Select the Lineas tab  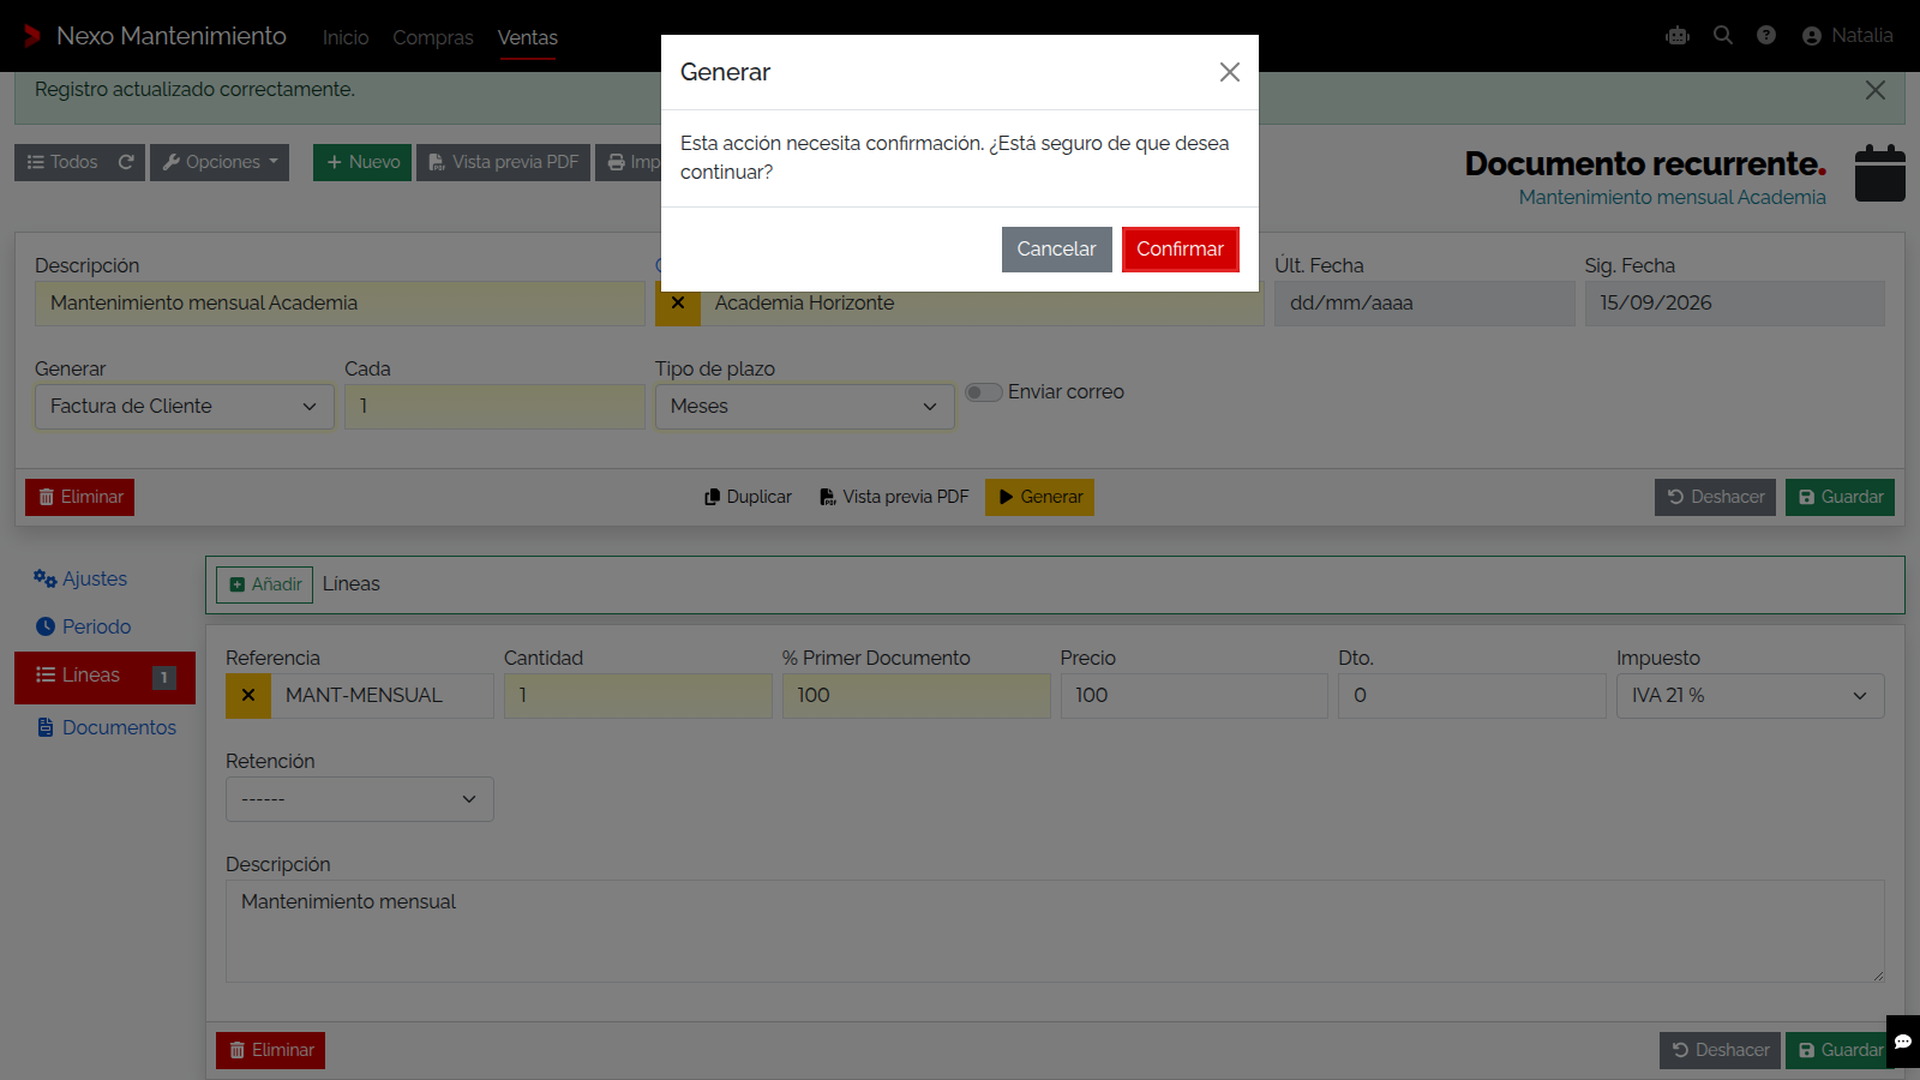(105, 677)
